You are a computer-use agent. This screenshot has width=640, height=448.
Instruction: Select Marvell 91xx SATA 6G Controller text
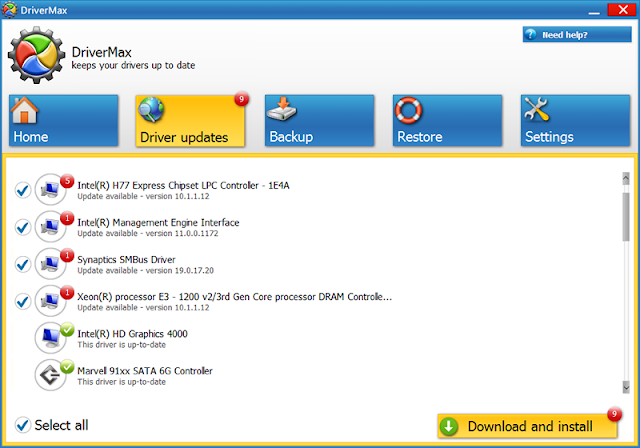[145, 371]
